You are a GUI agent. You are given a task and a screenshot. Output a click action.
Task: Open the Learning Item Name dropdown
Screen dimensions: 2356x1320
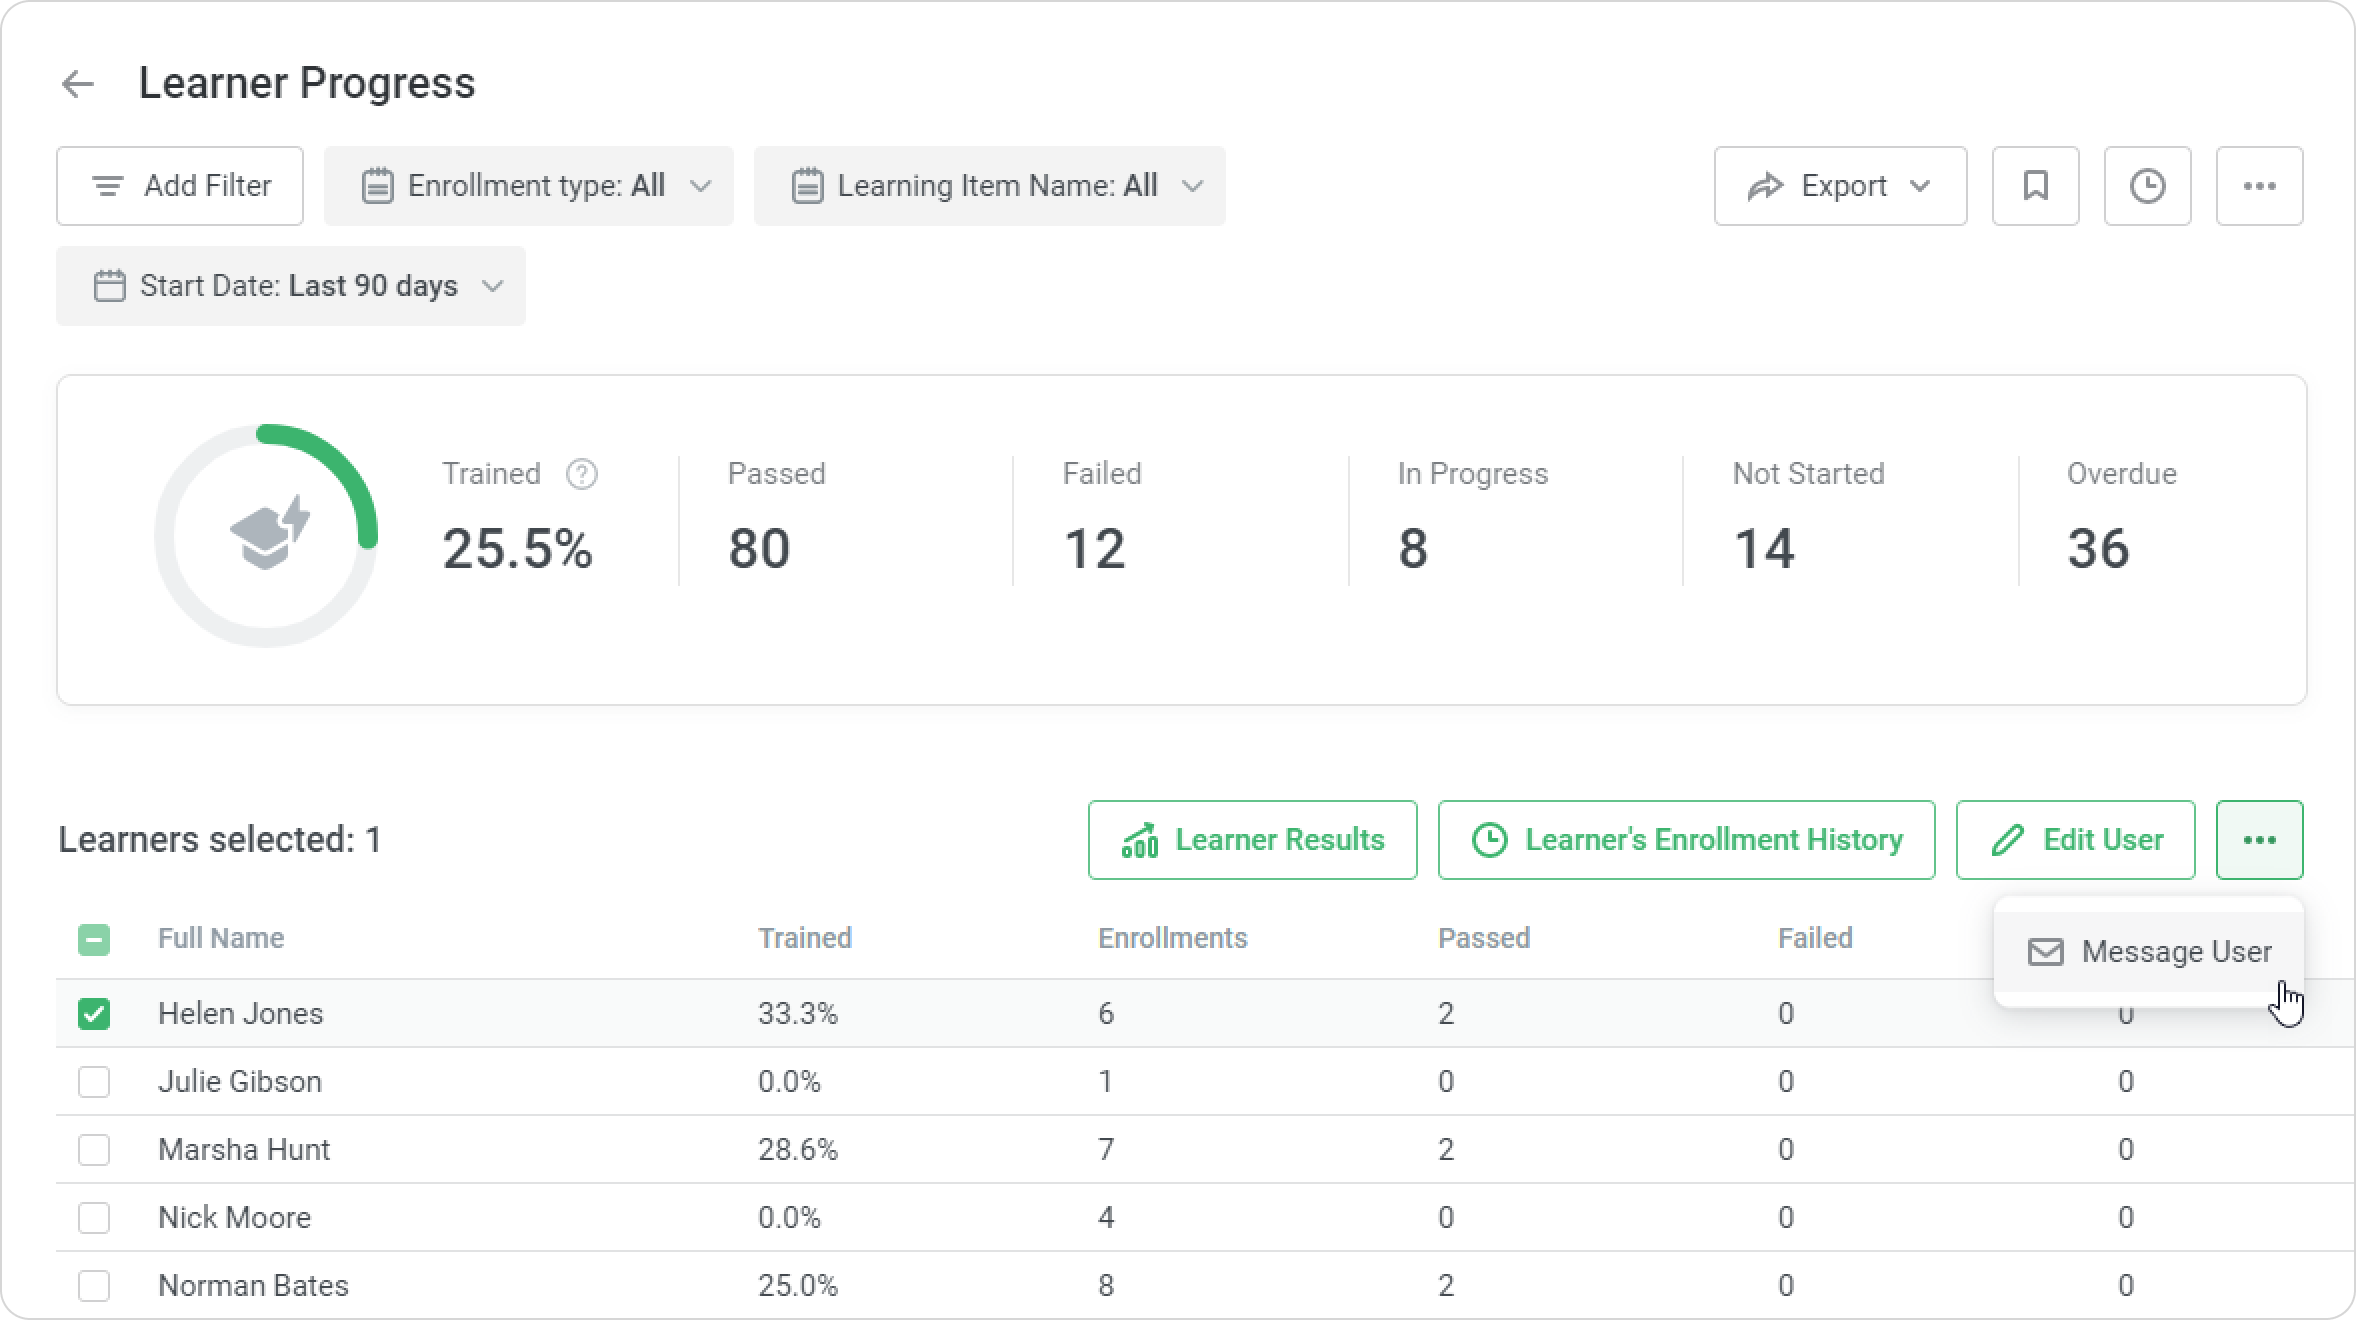tap(989, 186)
